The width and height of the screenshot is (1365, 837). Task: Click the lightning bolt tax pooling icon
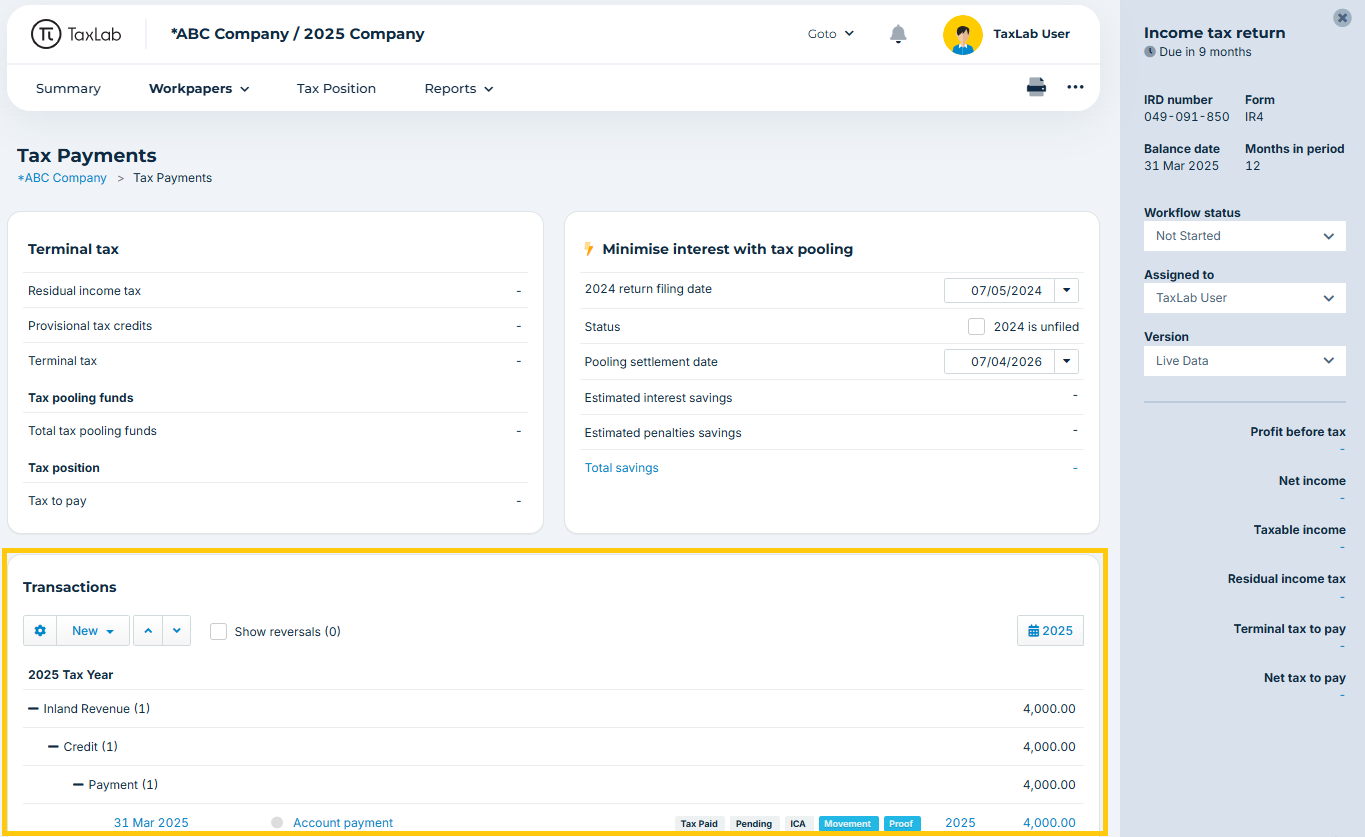pos(589,249)
